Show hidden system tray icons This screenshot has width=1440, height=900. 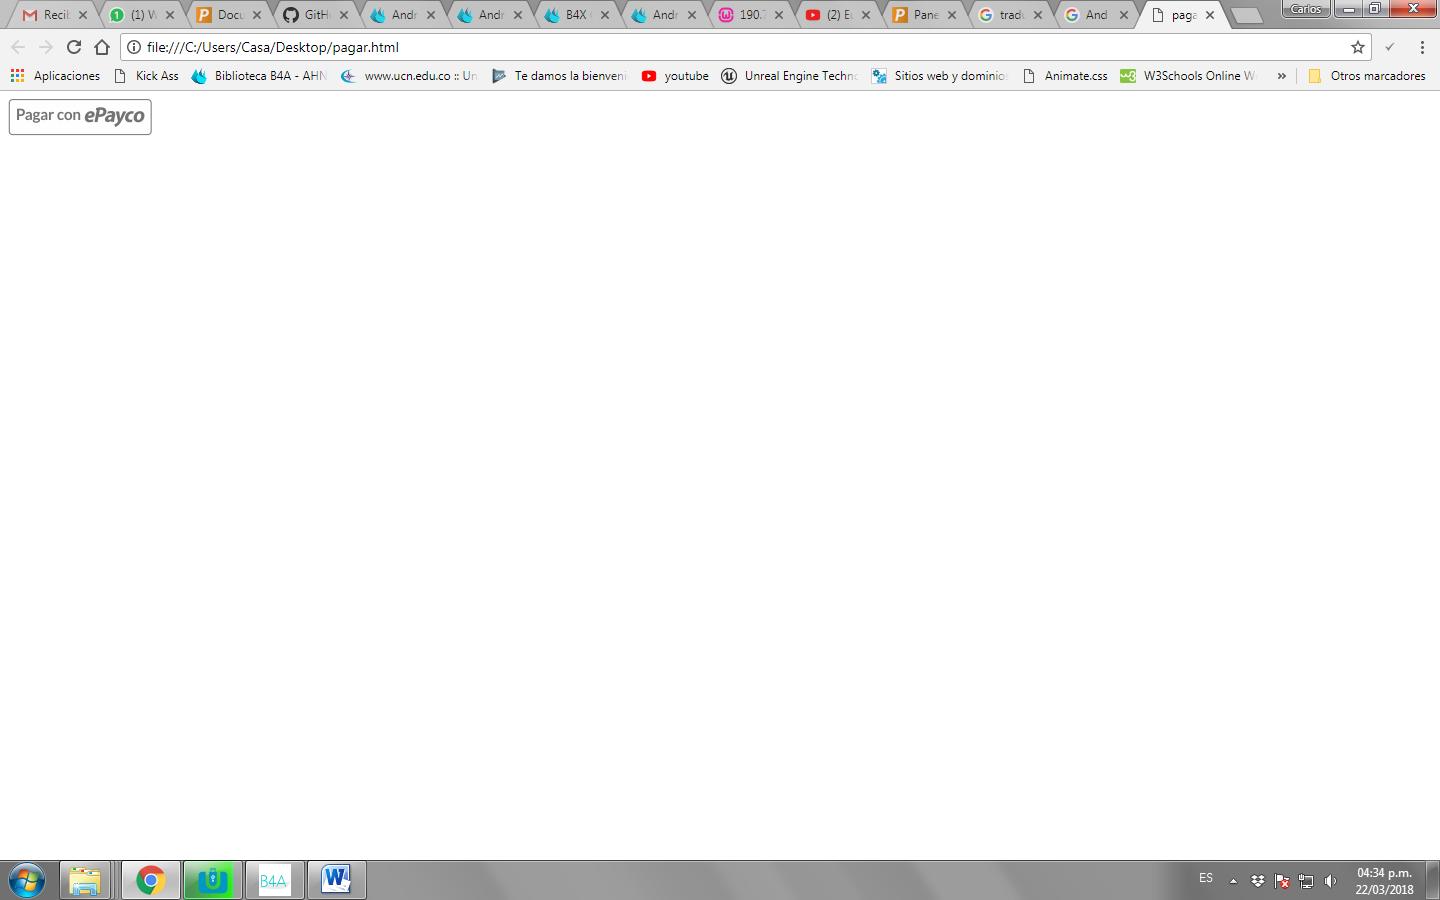click(x=1234, y=881)
